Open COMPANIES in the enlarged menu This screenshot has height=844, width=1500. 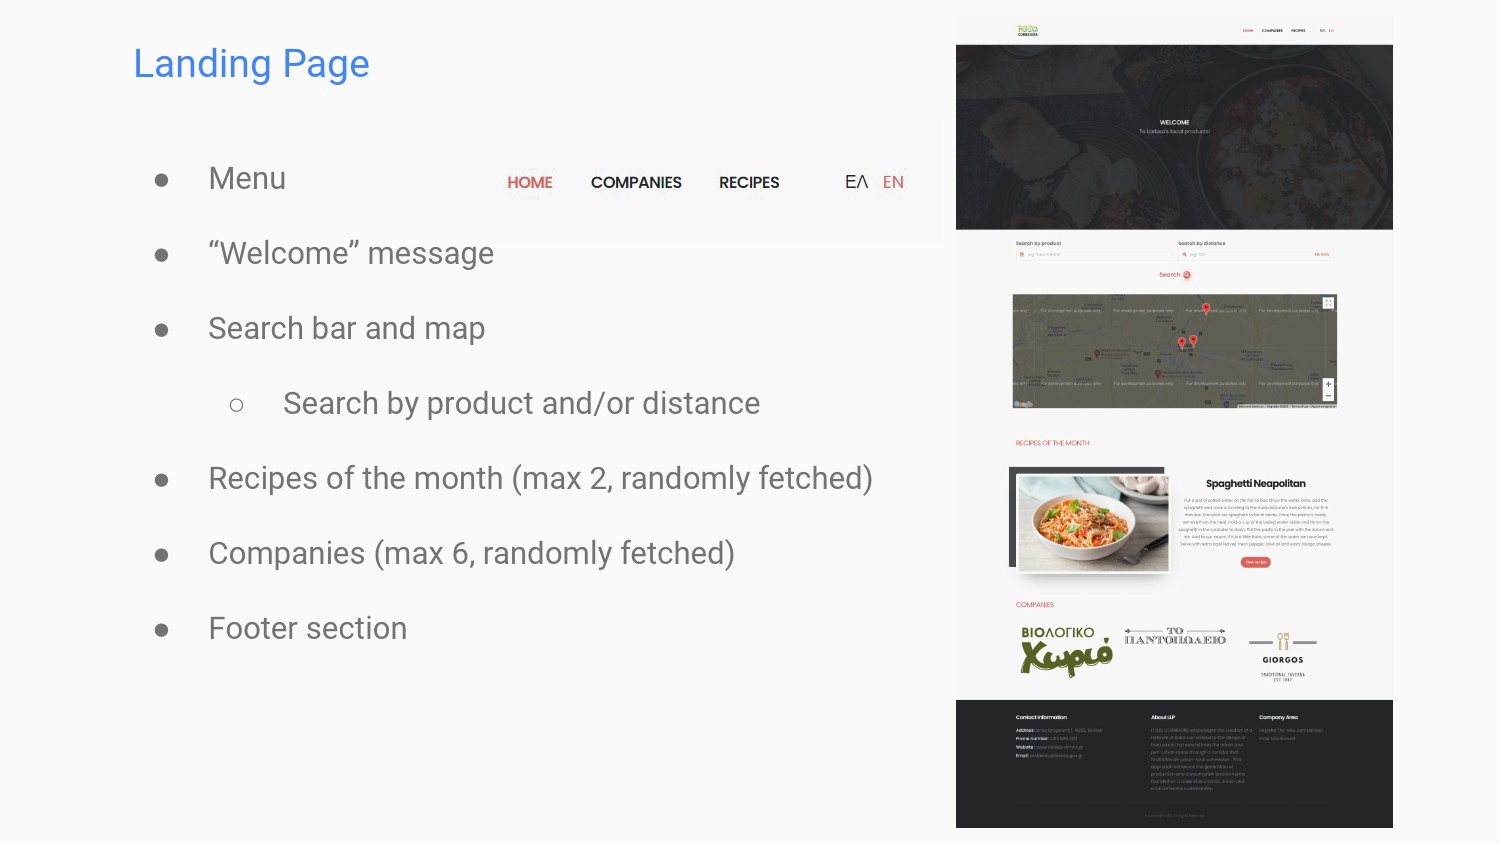pos(636,182)
